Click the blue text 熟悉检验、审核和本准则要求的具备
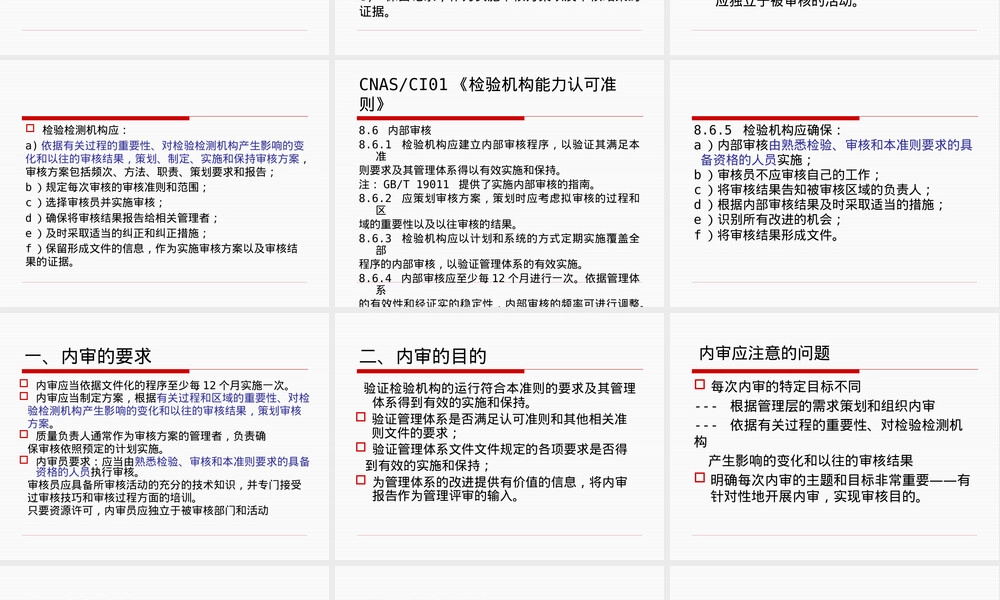Viewport: 1000px width, 600px height. (222, 462)
